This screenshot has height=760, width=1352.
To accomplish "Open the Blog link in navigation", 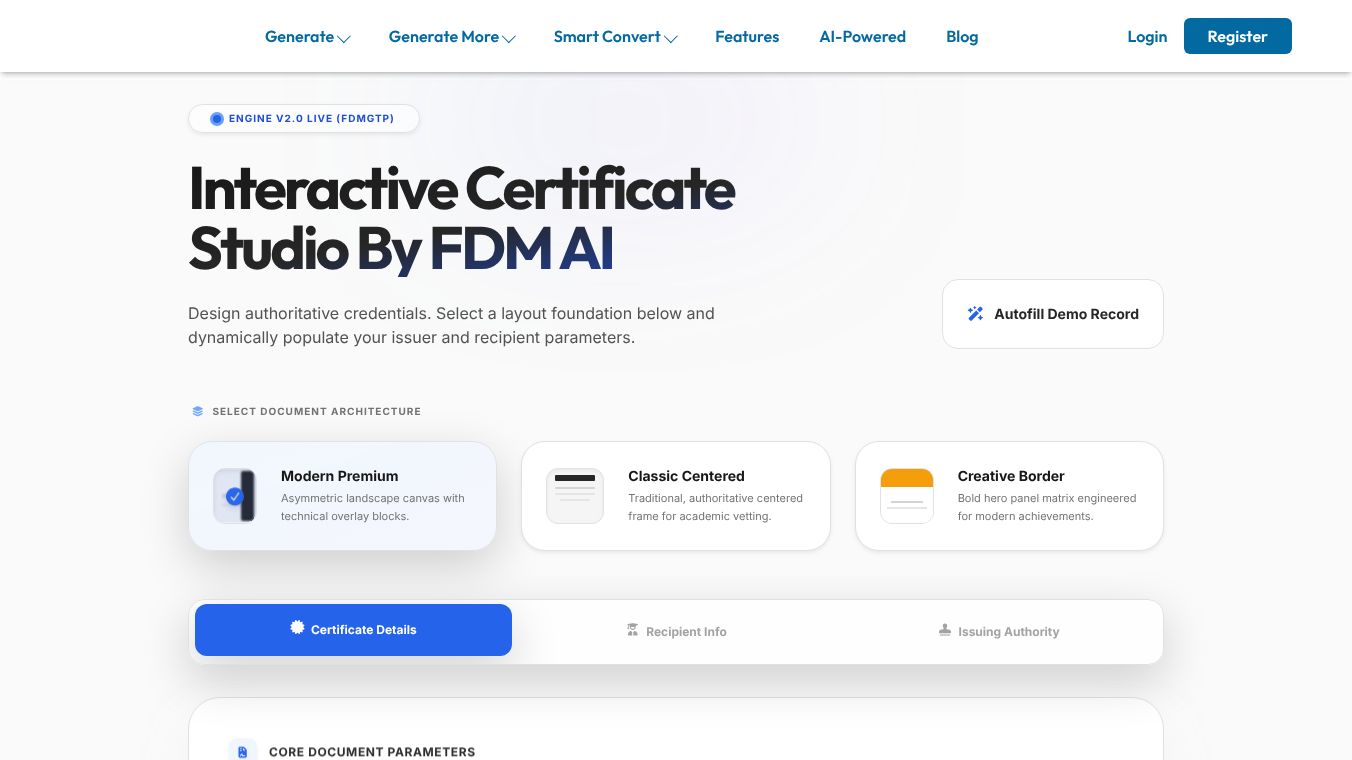I will 962,37.
